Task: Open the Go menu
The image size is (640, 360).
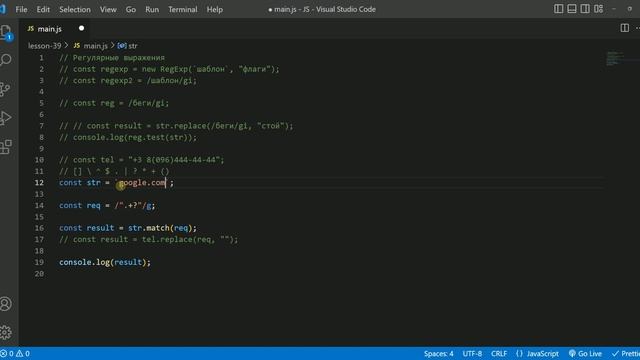Action: pyautogui.click(x=131, y=9)
